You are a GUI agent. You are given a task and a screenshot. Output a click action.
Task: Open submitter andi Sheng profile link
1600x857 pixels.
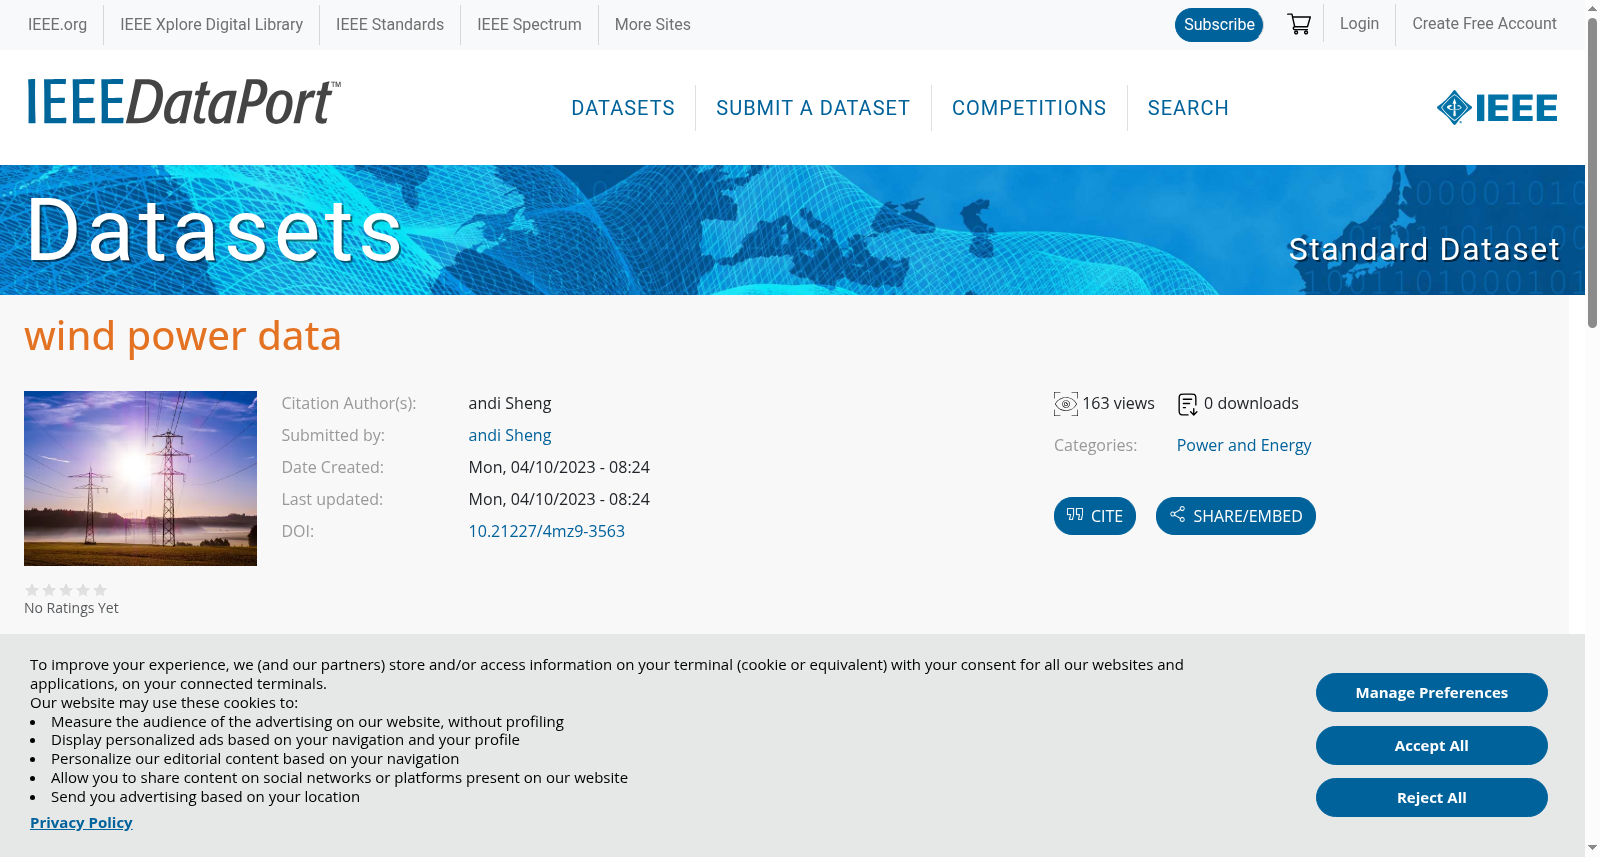click(x=510, y=435)
